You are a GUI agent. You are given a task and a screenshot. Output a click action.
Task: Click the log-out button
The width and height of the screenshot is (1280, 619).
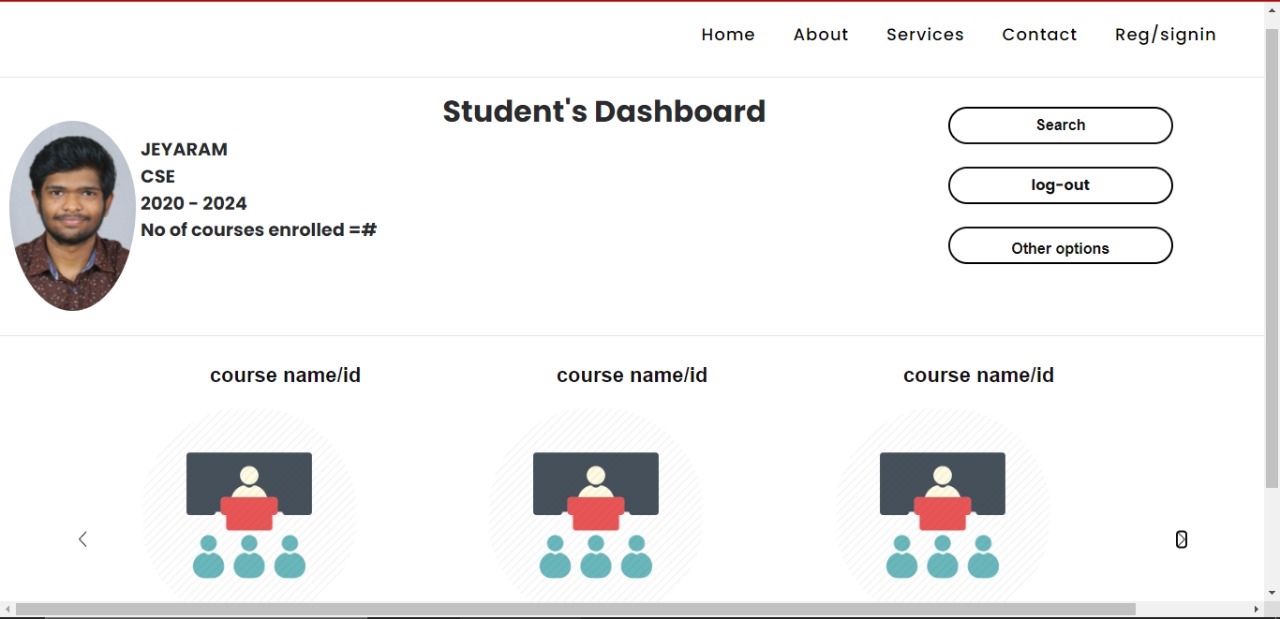[x=1060, y=185]
